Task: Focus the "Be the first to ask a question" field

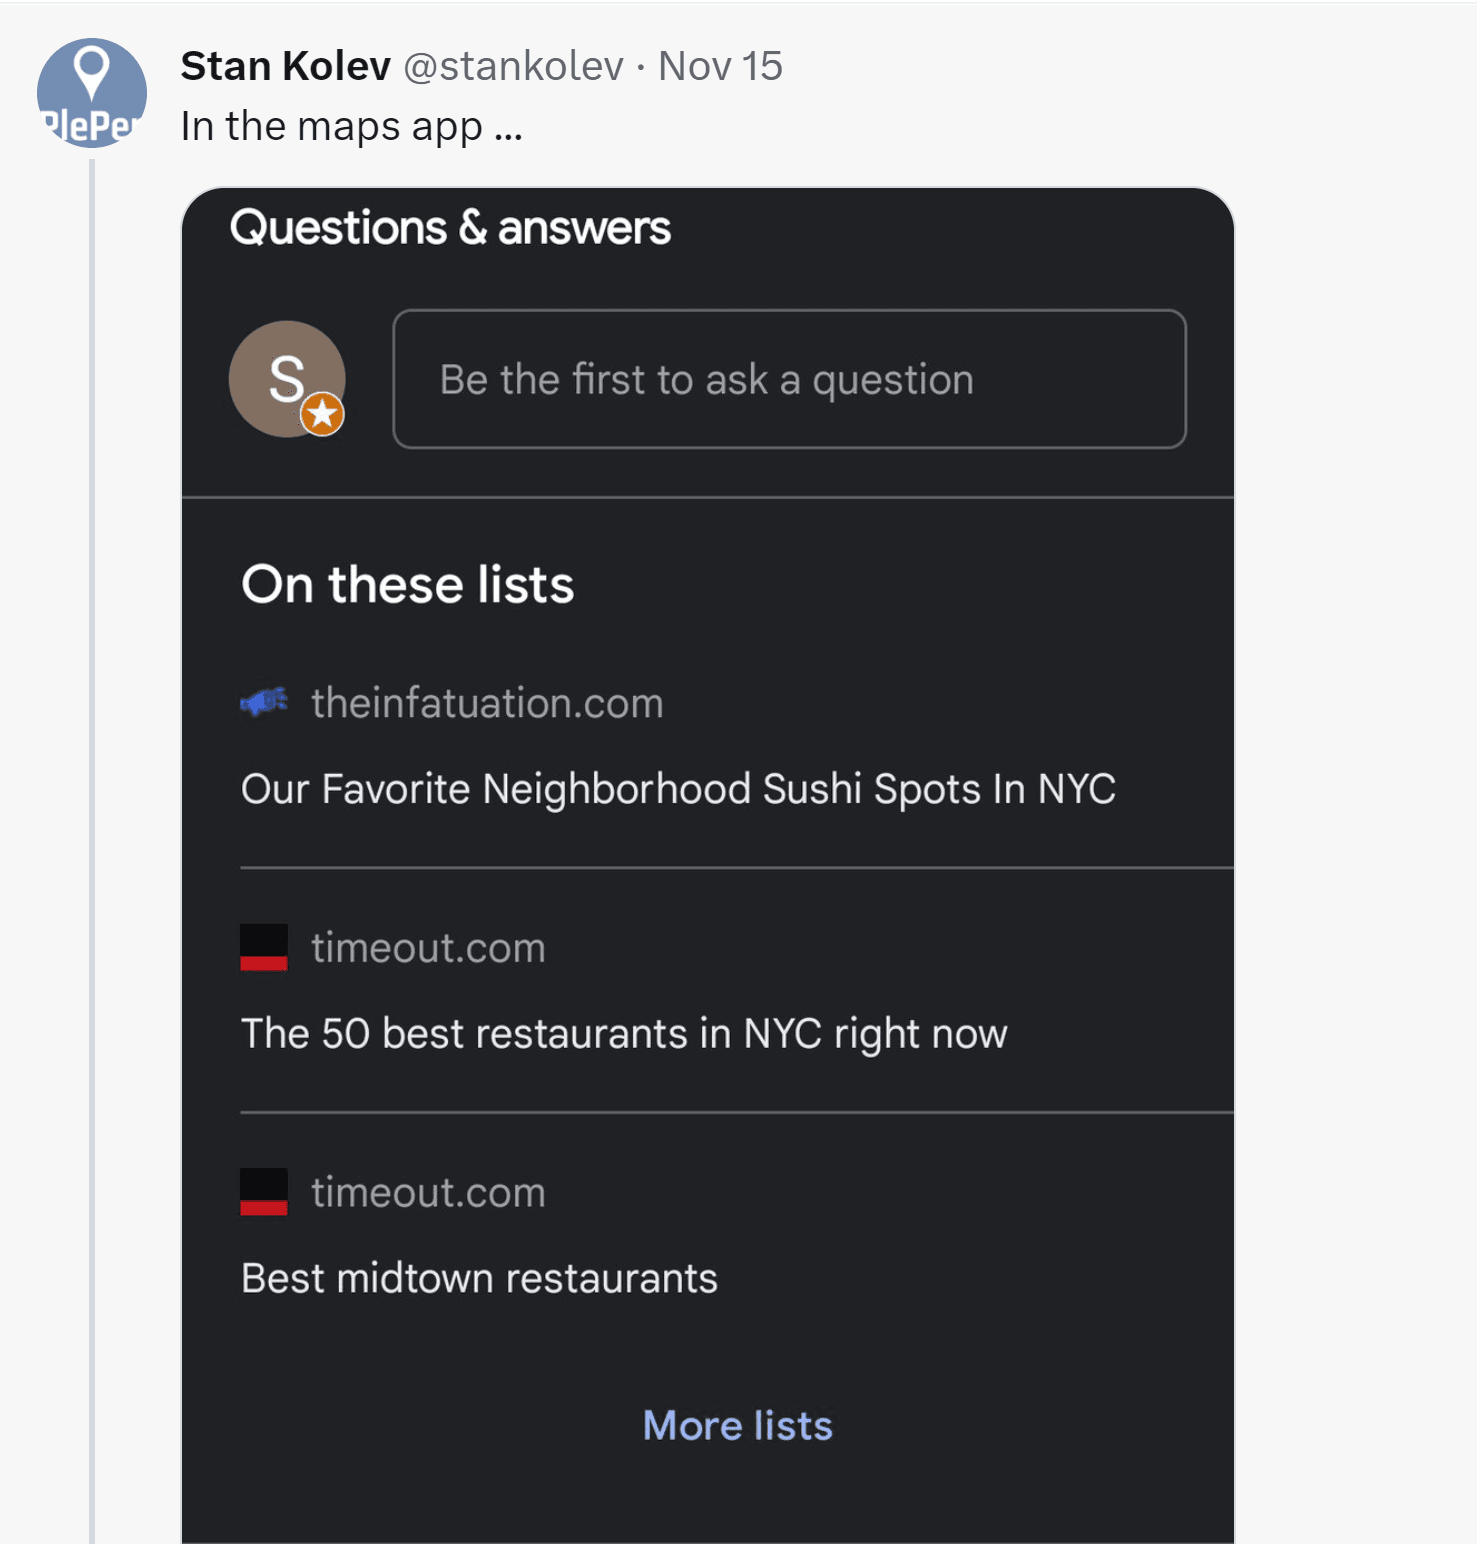Action: pyautogui.click(x=789, y=379)
